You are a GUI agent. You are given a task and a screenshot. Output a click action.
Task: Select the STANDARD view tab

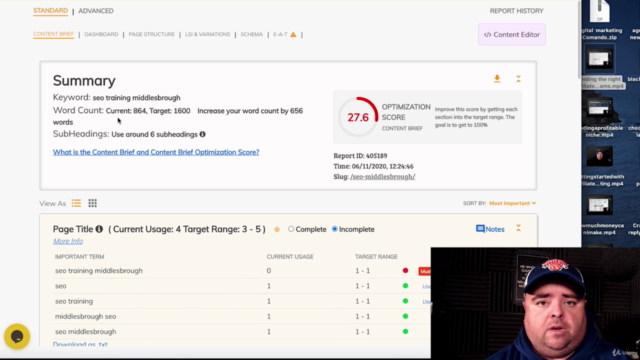51,11
